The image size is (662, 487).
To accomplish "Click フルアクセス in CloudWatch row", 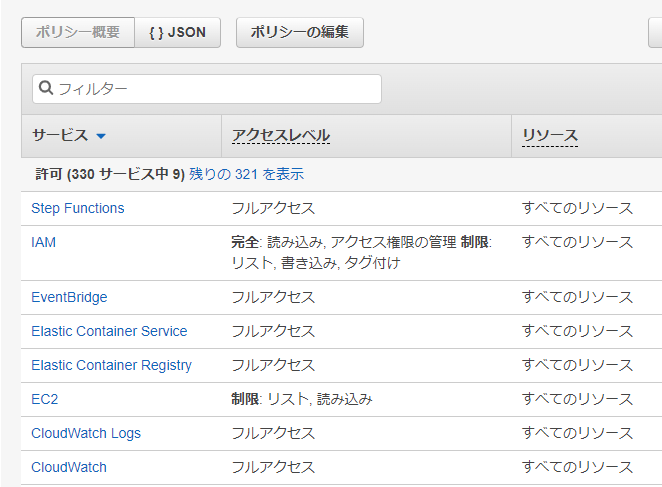I will [273, 467].
